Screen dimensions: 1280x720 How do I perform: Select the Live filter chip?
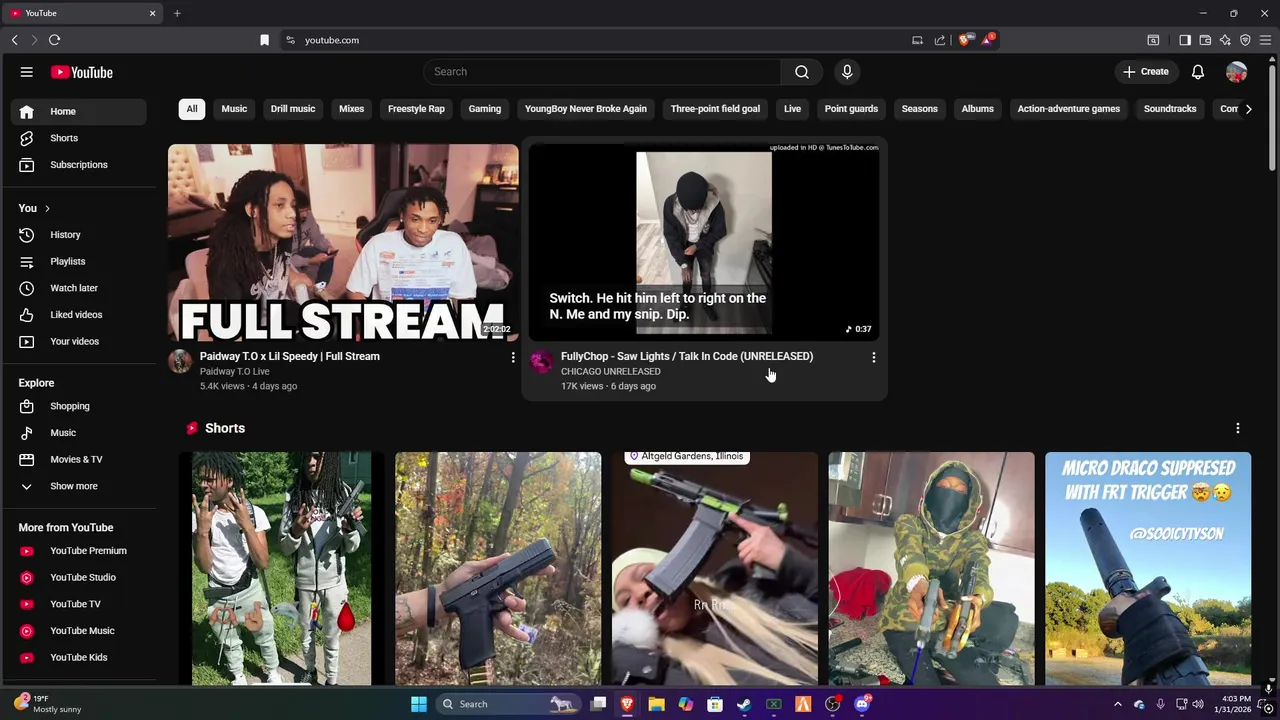coord(792,109)
